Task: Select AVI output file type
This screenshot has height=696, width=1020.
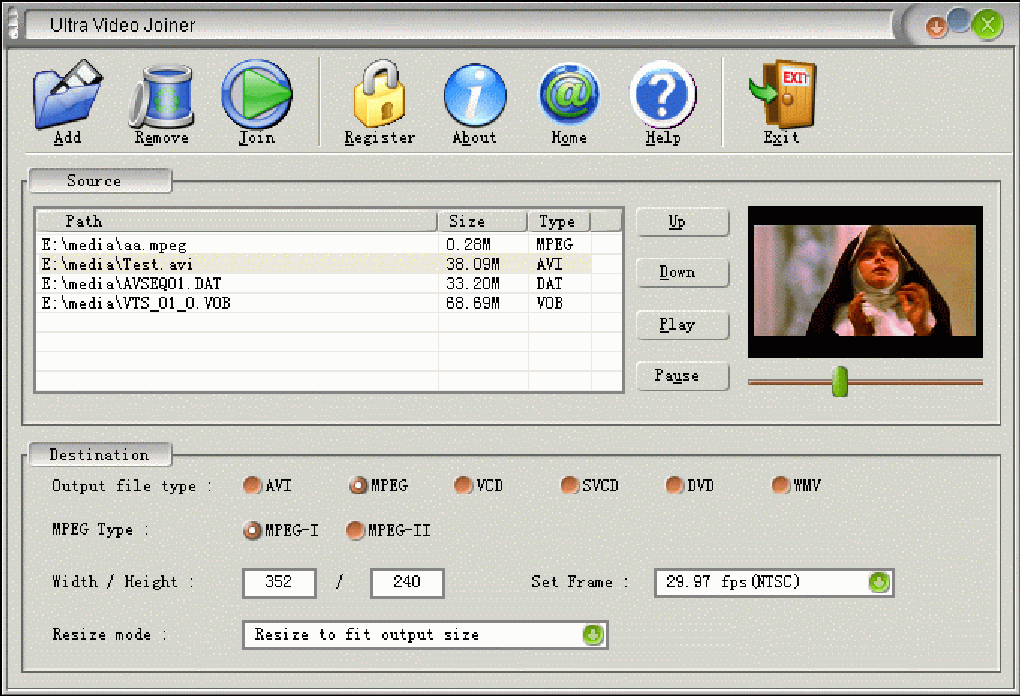Action: 252,485
